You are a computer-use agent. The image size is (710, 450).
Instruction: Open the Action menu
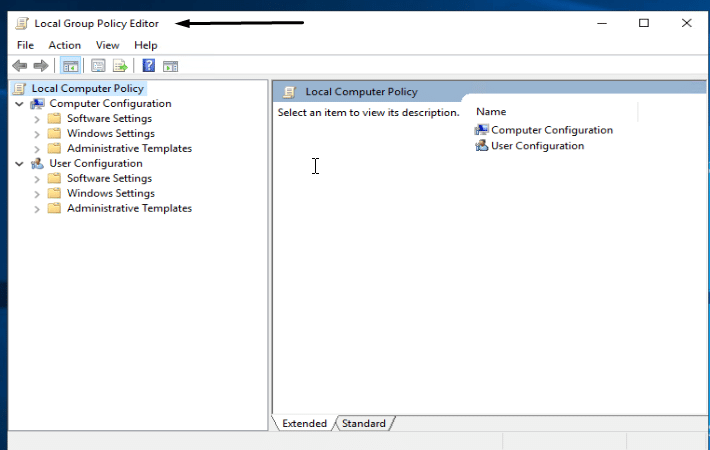point(65,45)
